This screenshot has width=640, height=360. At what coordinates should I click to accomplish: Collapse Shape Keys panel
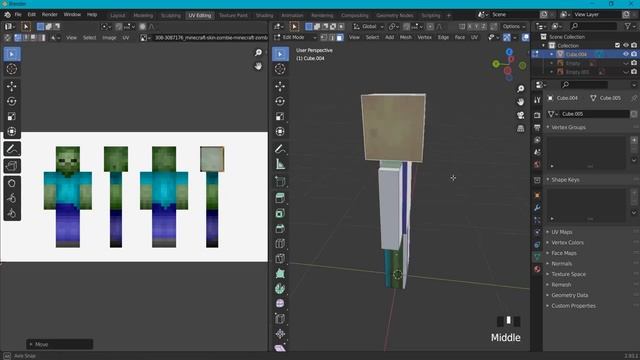tap(565, 180)
